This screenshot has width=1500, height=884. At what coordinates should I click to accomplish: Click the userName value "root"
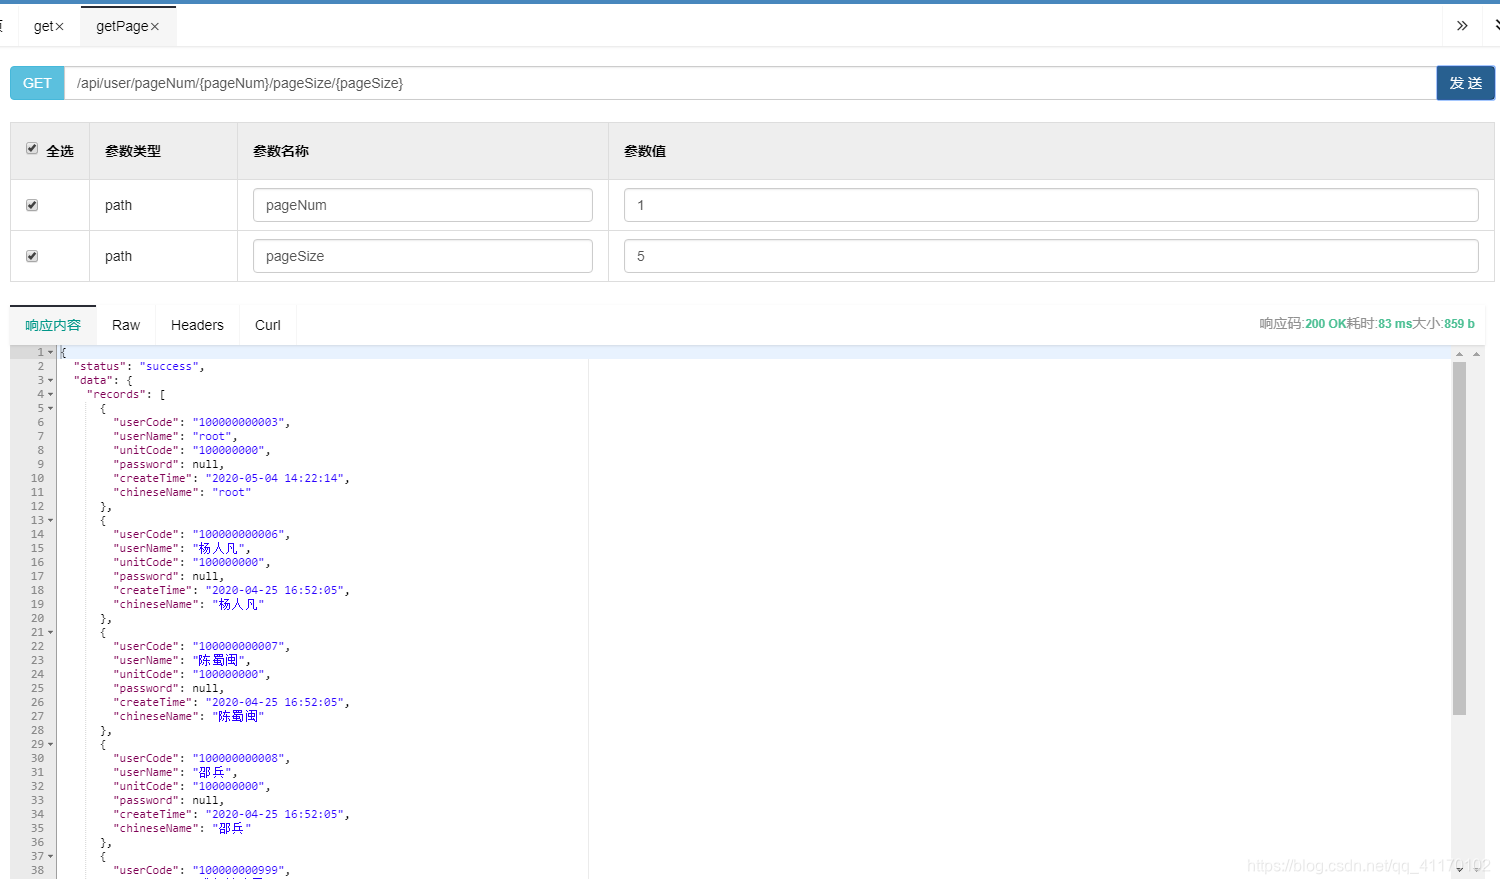[x=212, y=436]
